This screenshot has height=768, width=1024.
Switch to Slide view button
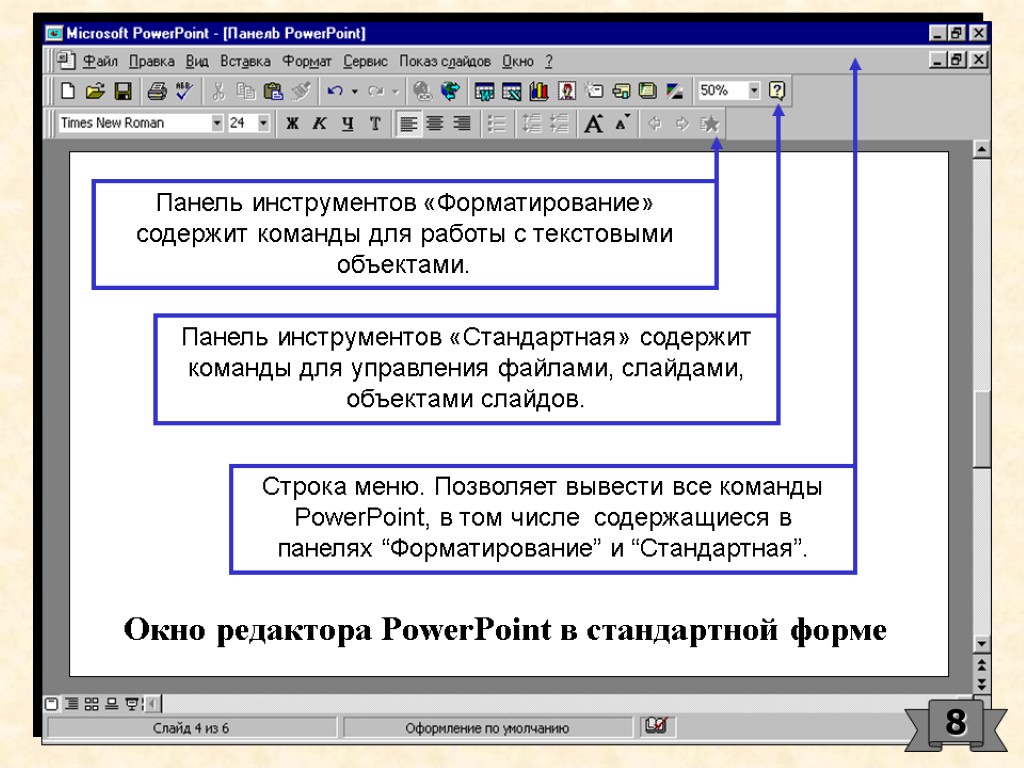point(52,703)
